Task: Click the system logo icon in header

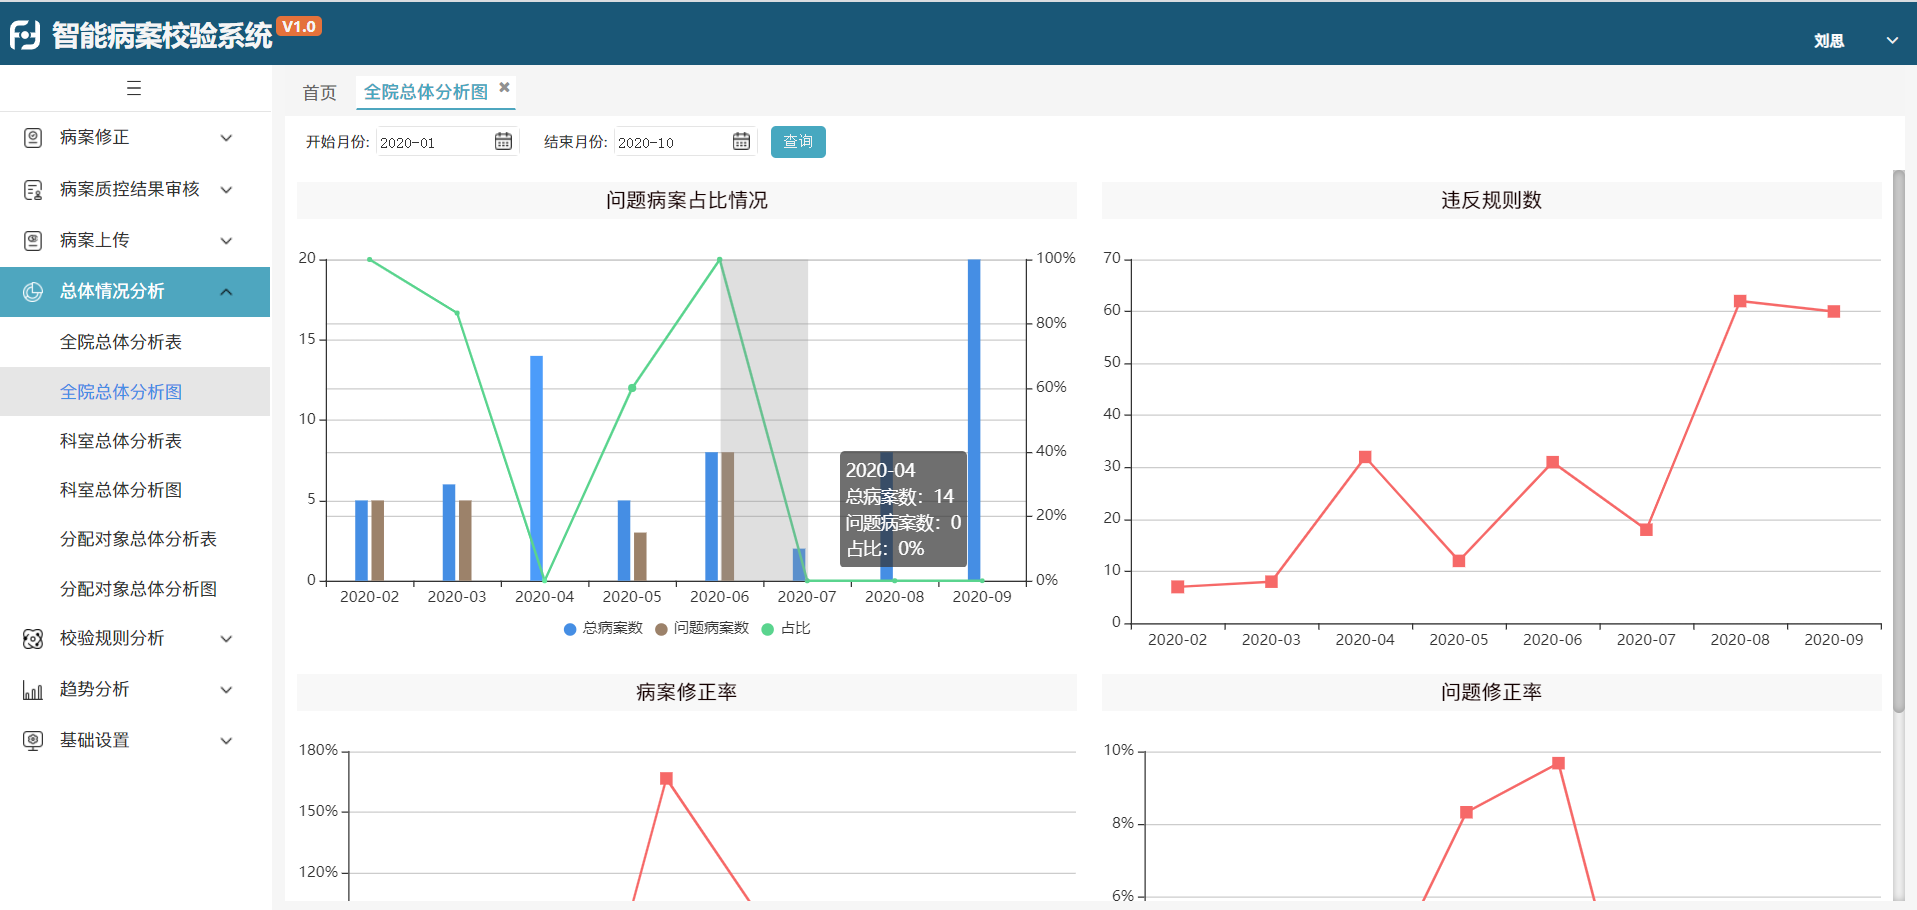Action: [25, 35]
